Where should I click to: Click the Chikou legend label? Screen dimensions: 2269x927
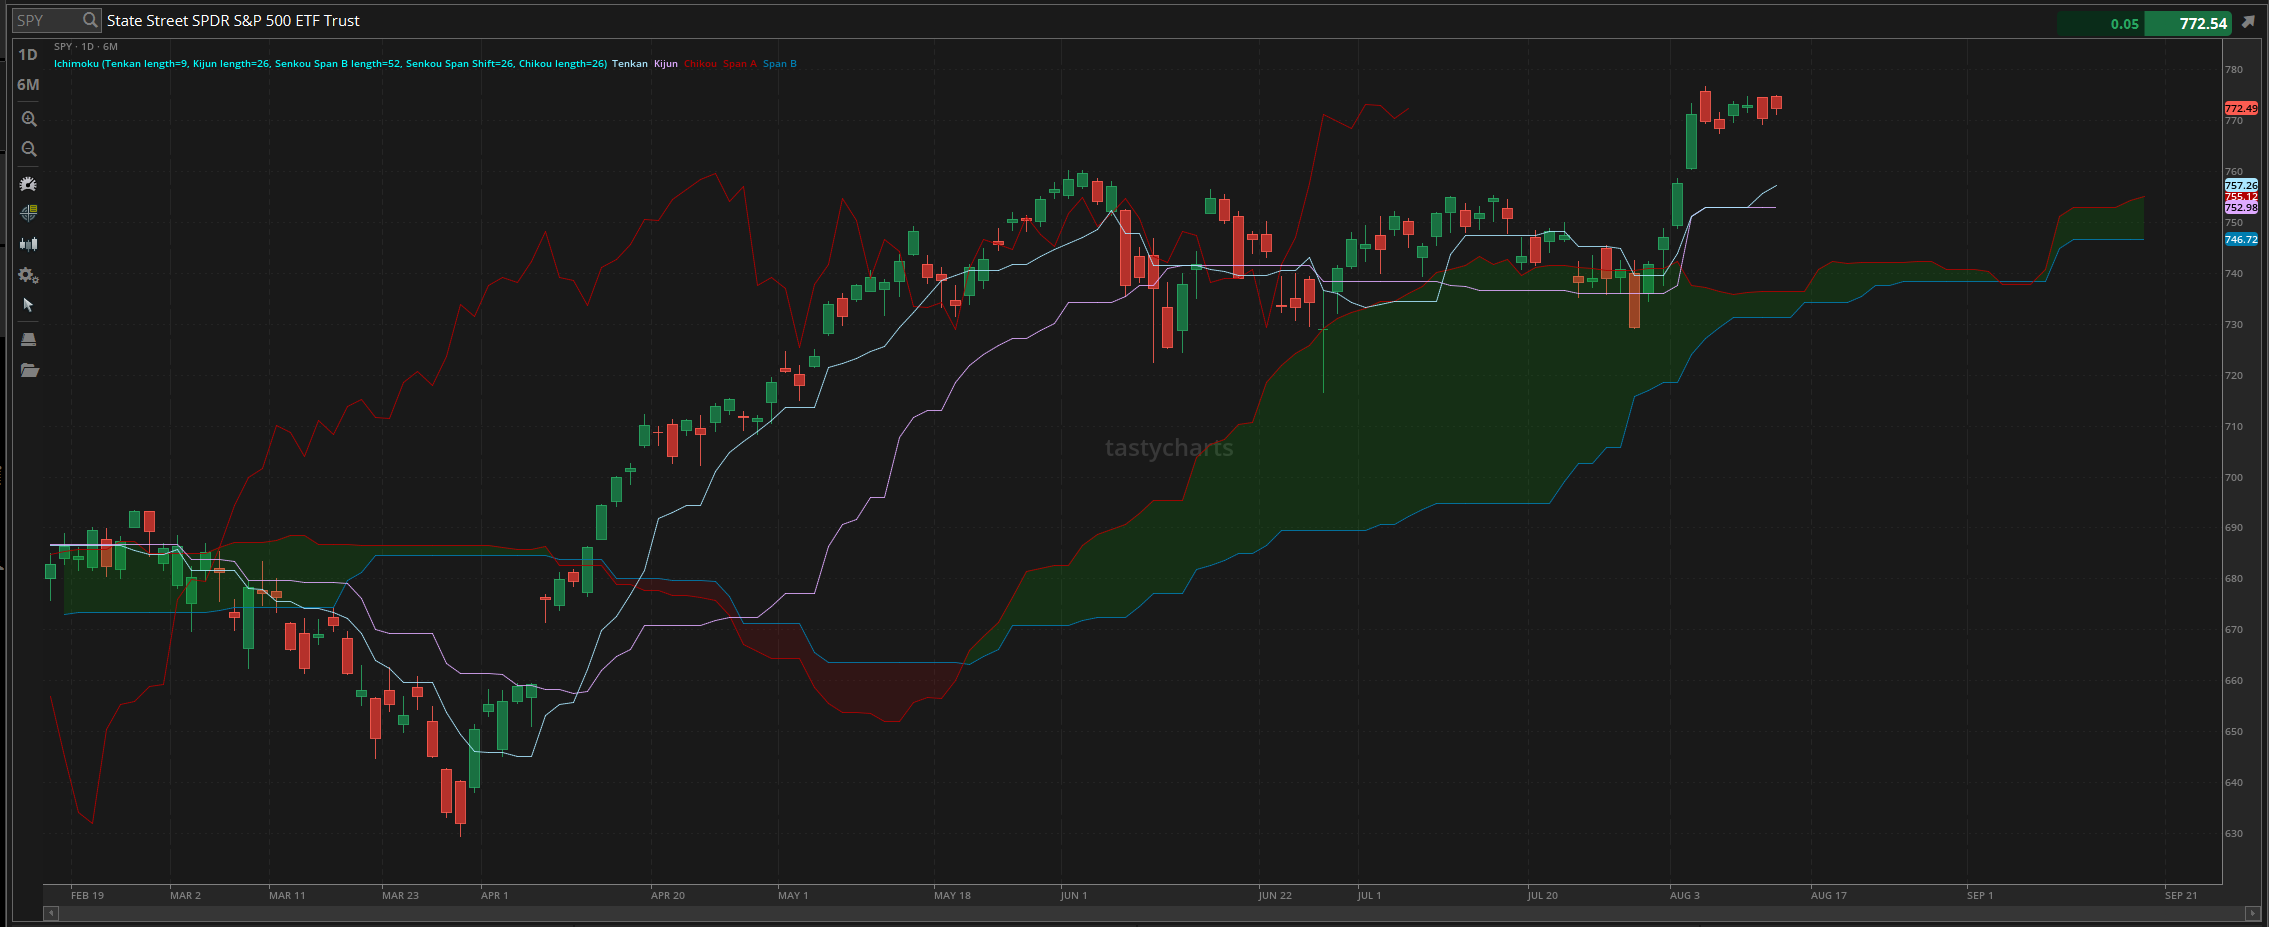pos(700,64)
